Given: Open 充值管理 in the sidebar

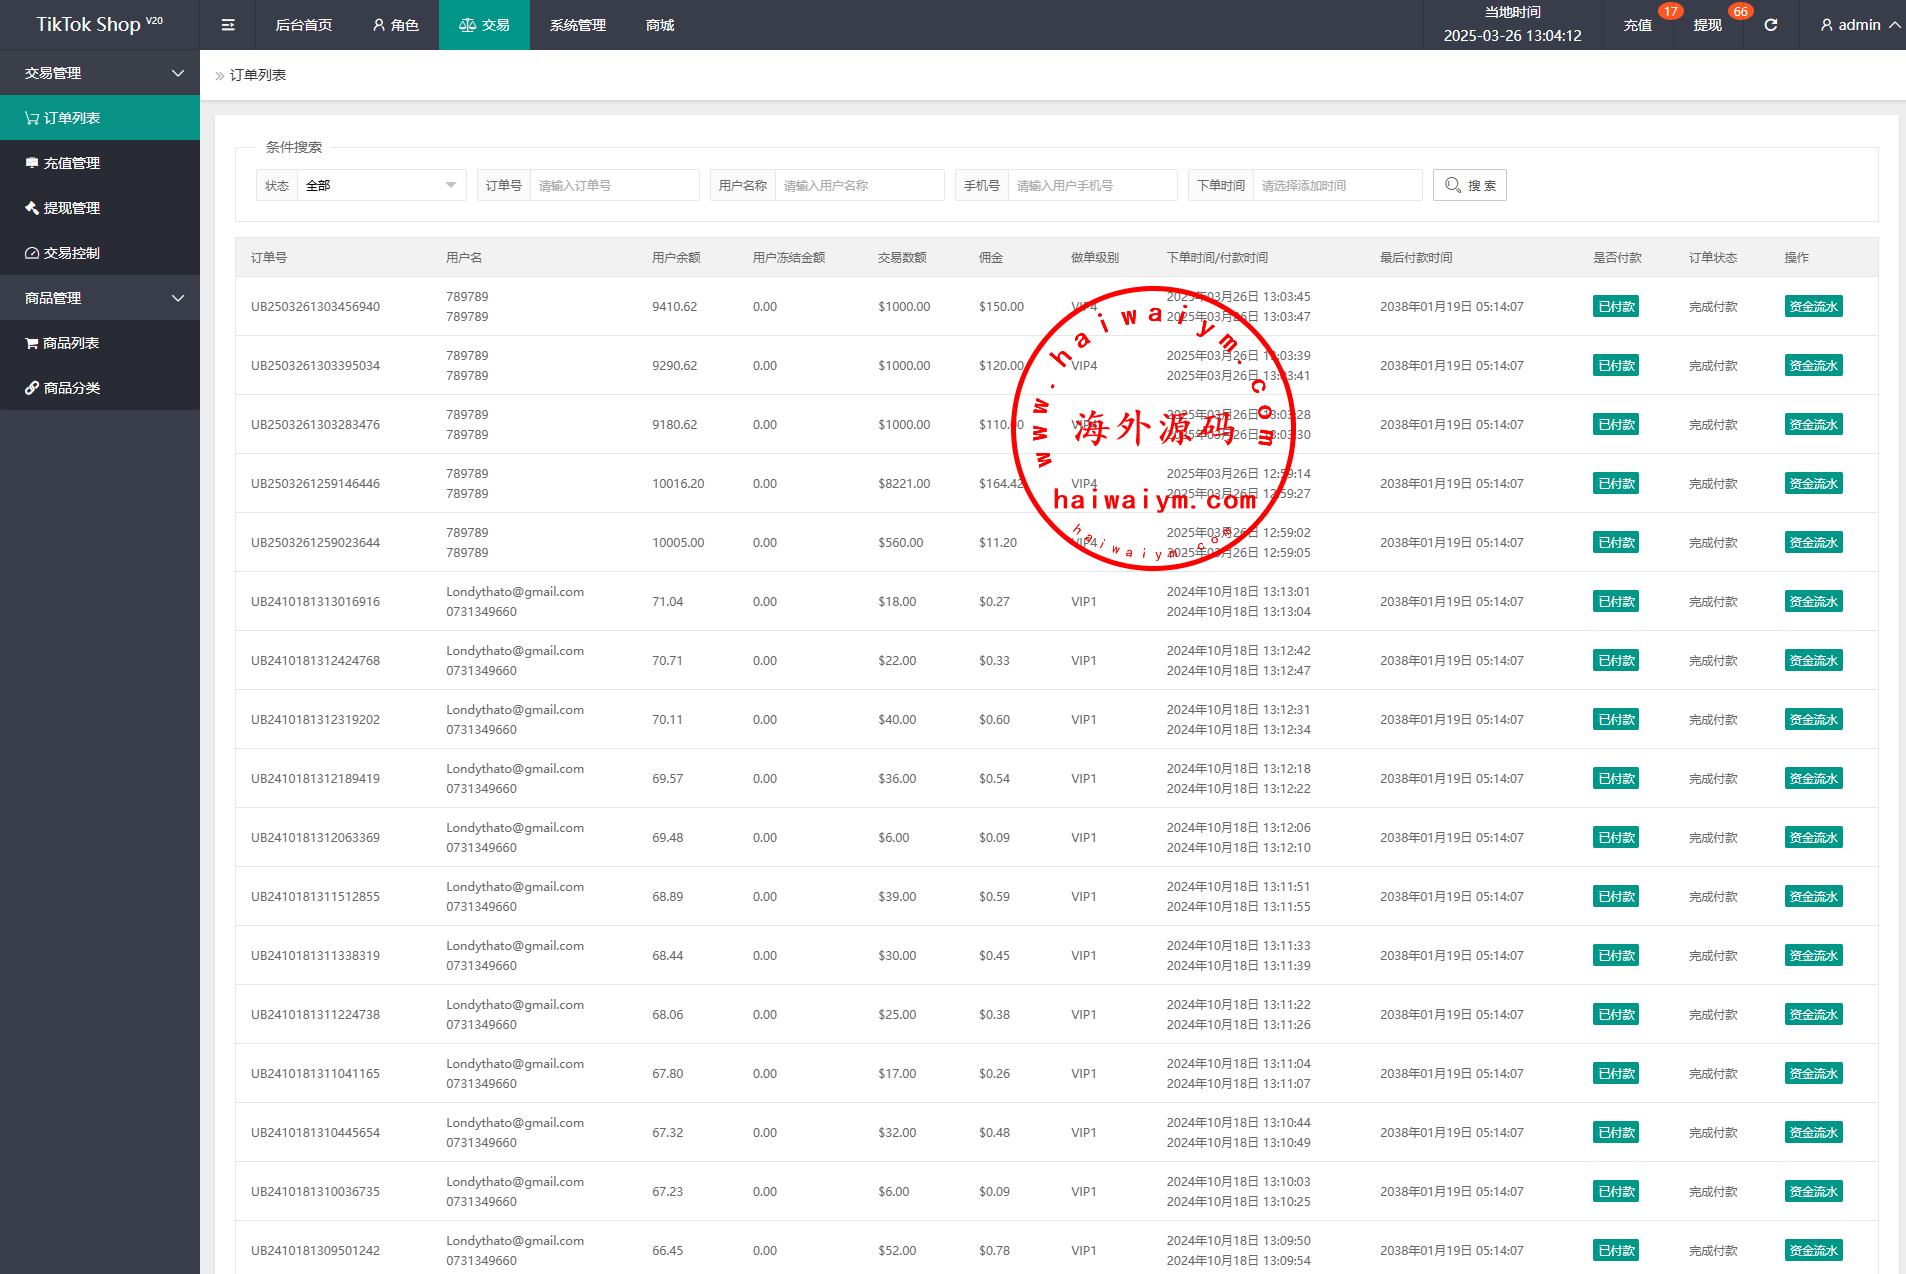Looking at the screenshot, I should tap(72, 163).
